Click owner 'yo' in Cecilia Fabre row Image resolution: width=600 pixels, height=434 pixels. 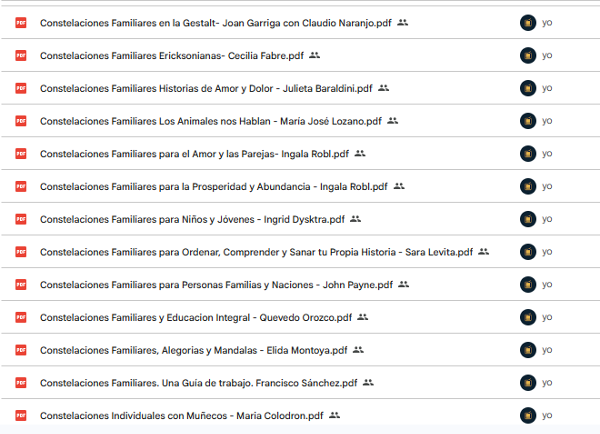pyautogui.click(x=547, y=56)
